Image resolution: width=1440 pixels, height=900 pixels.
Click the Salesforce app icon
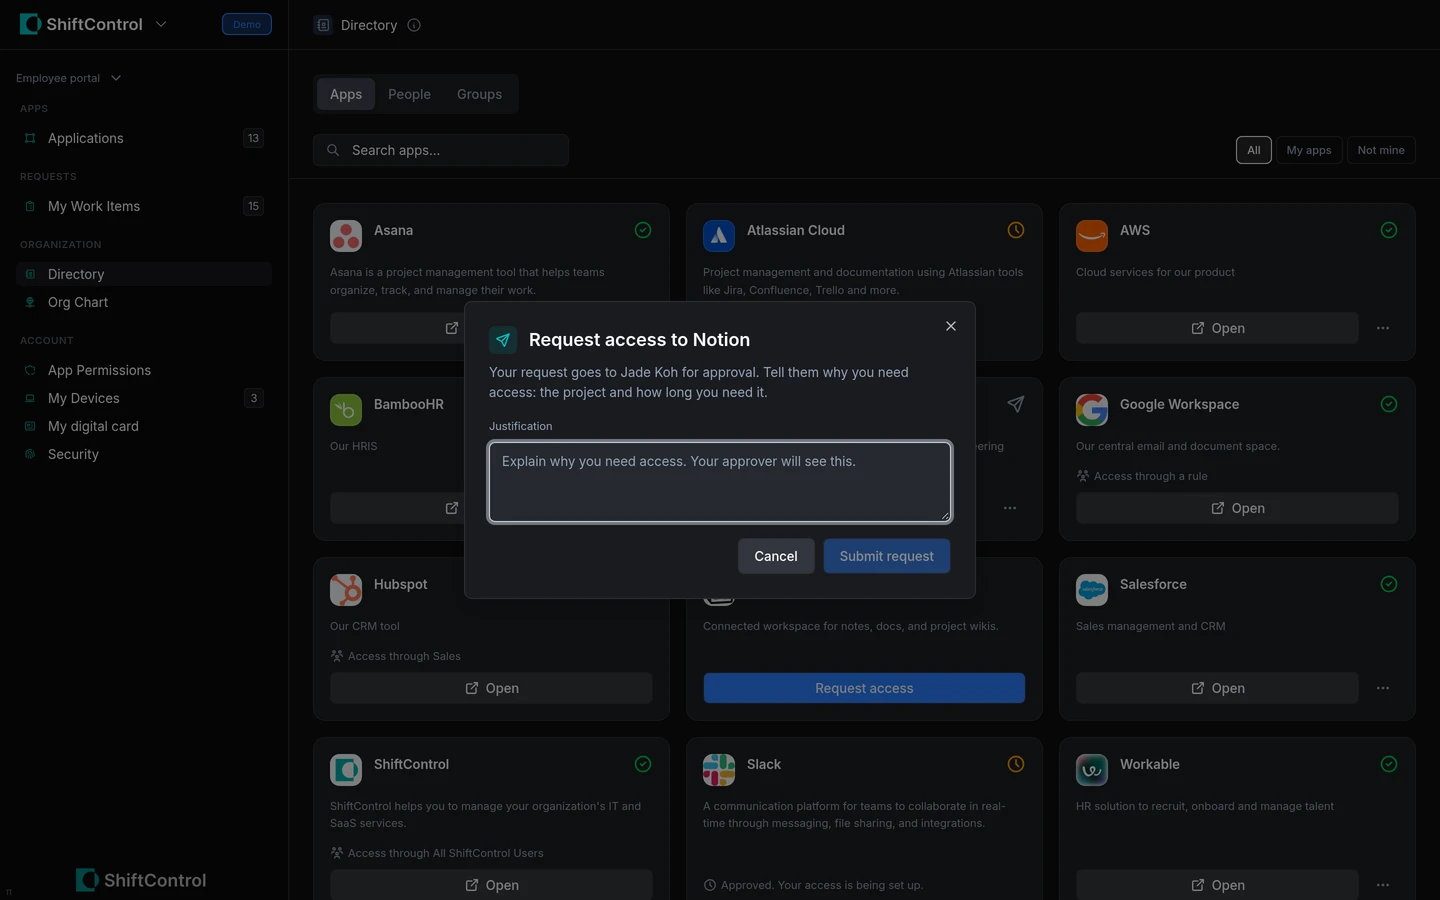pos(1092,590)
